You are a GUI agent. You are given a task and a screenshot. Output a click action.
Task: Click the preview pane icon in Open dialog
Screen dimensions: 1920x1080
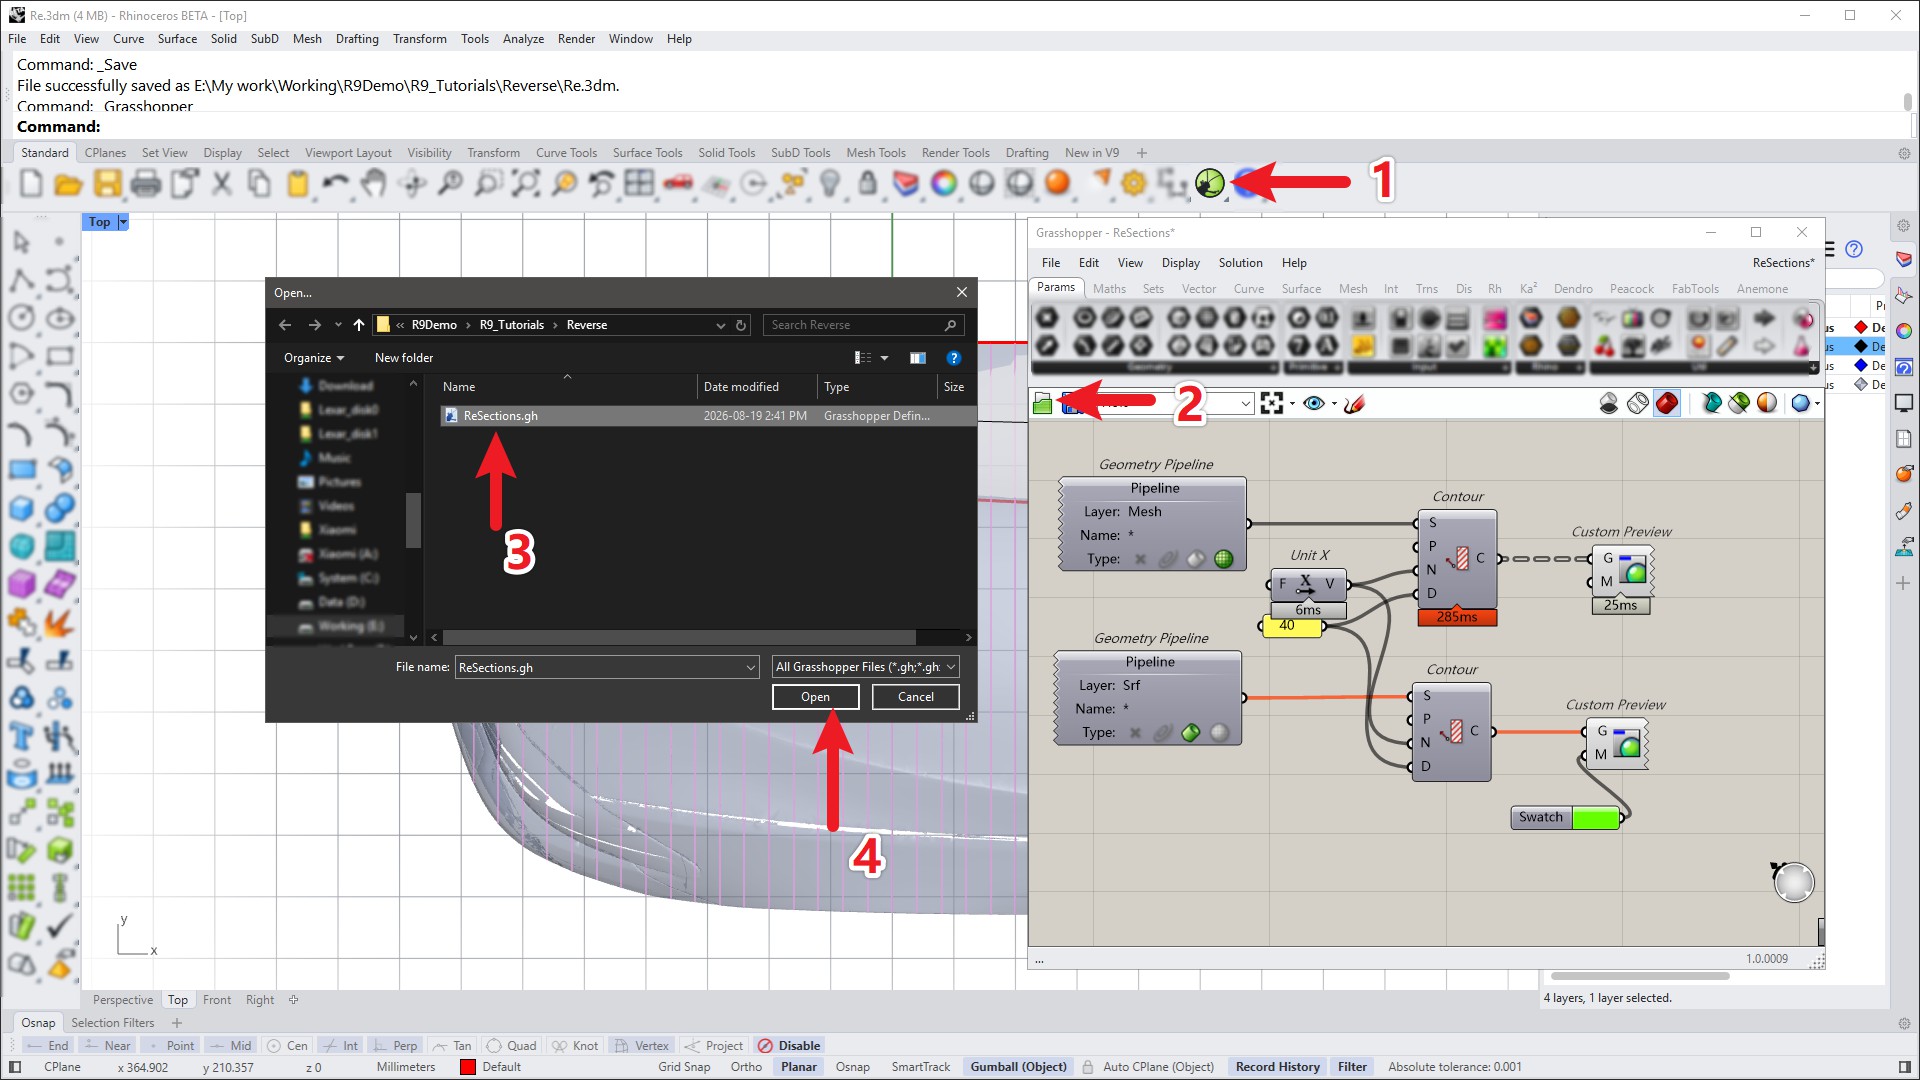point(917,358)
